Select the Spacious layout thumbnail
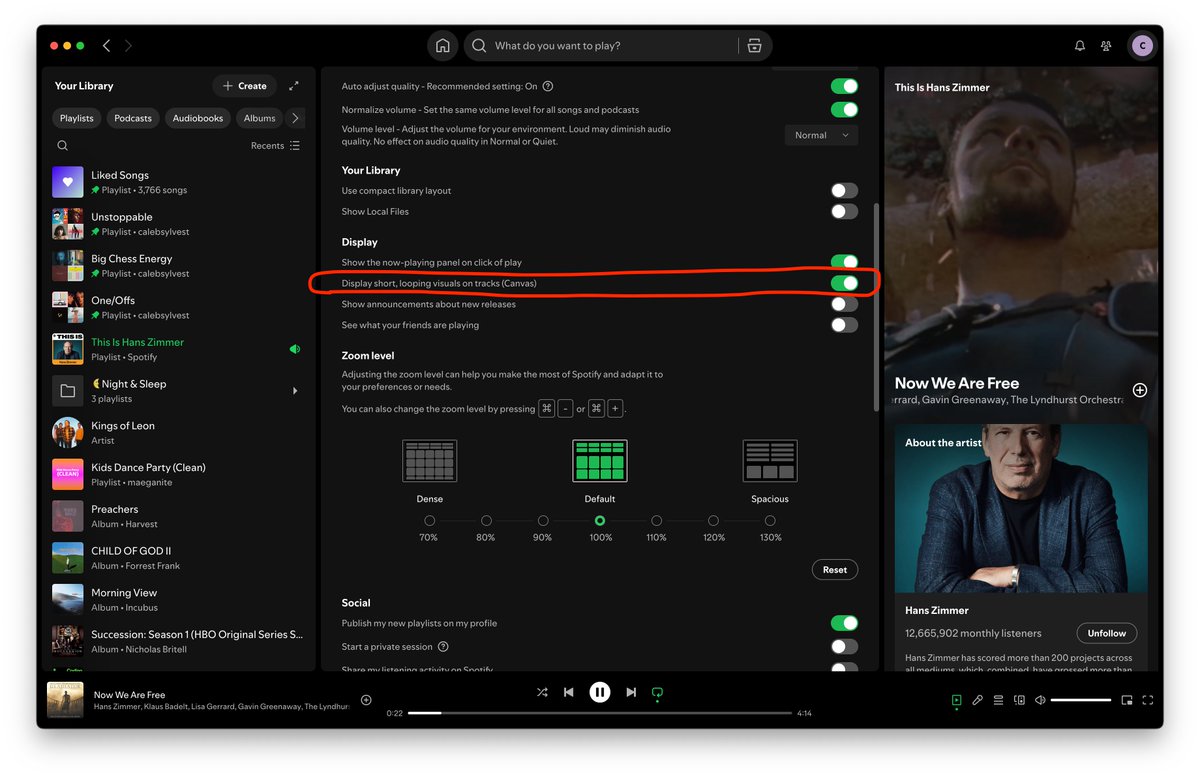This screenshot has width=1200, height=777. tap(770, 461)
